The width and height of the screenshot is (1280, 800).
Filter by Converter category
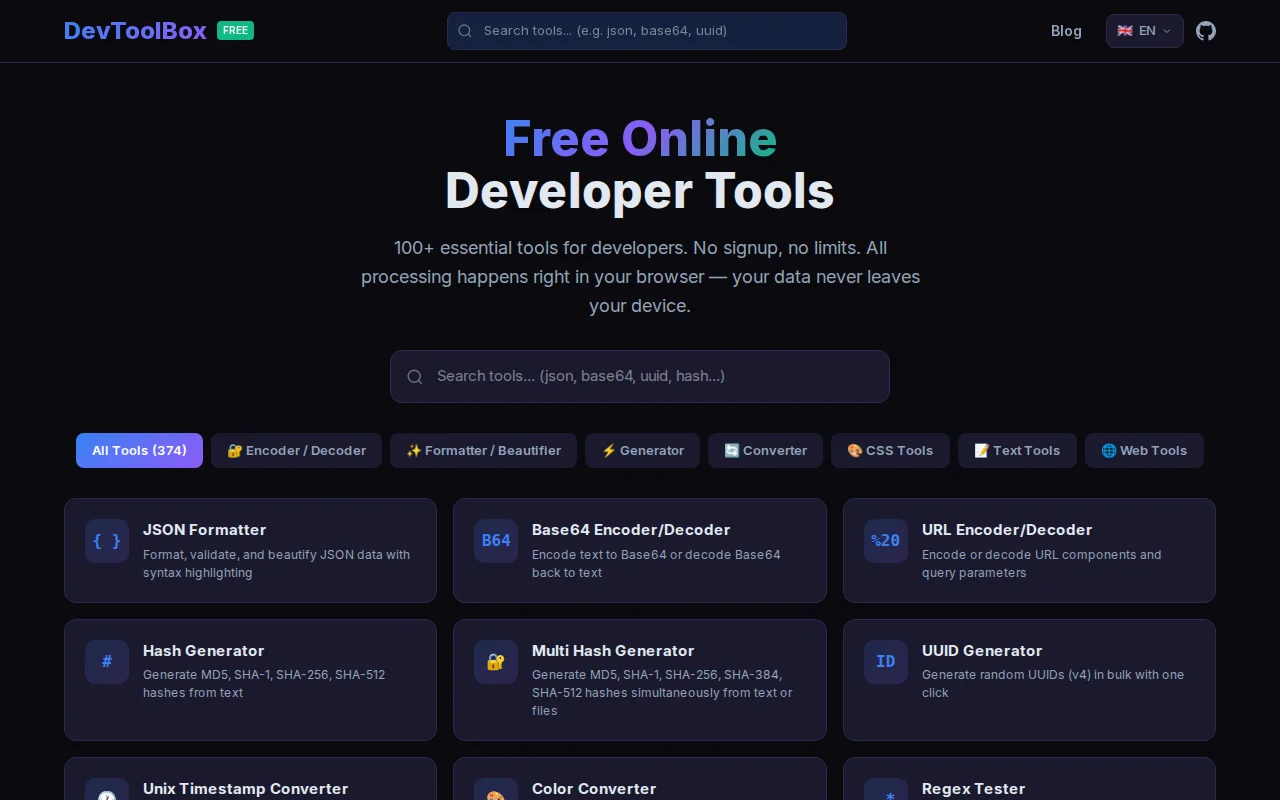765,451
